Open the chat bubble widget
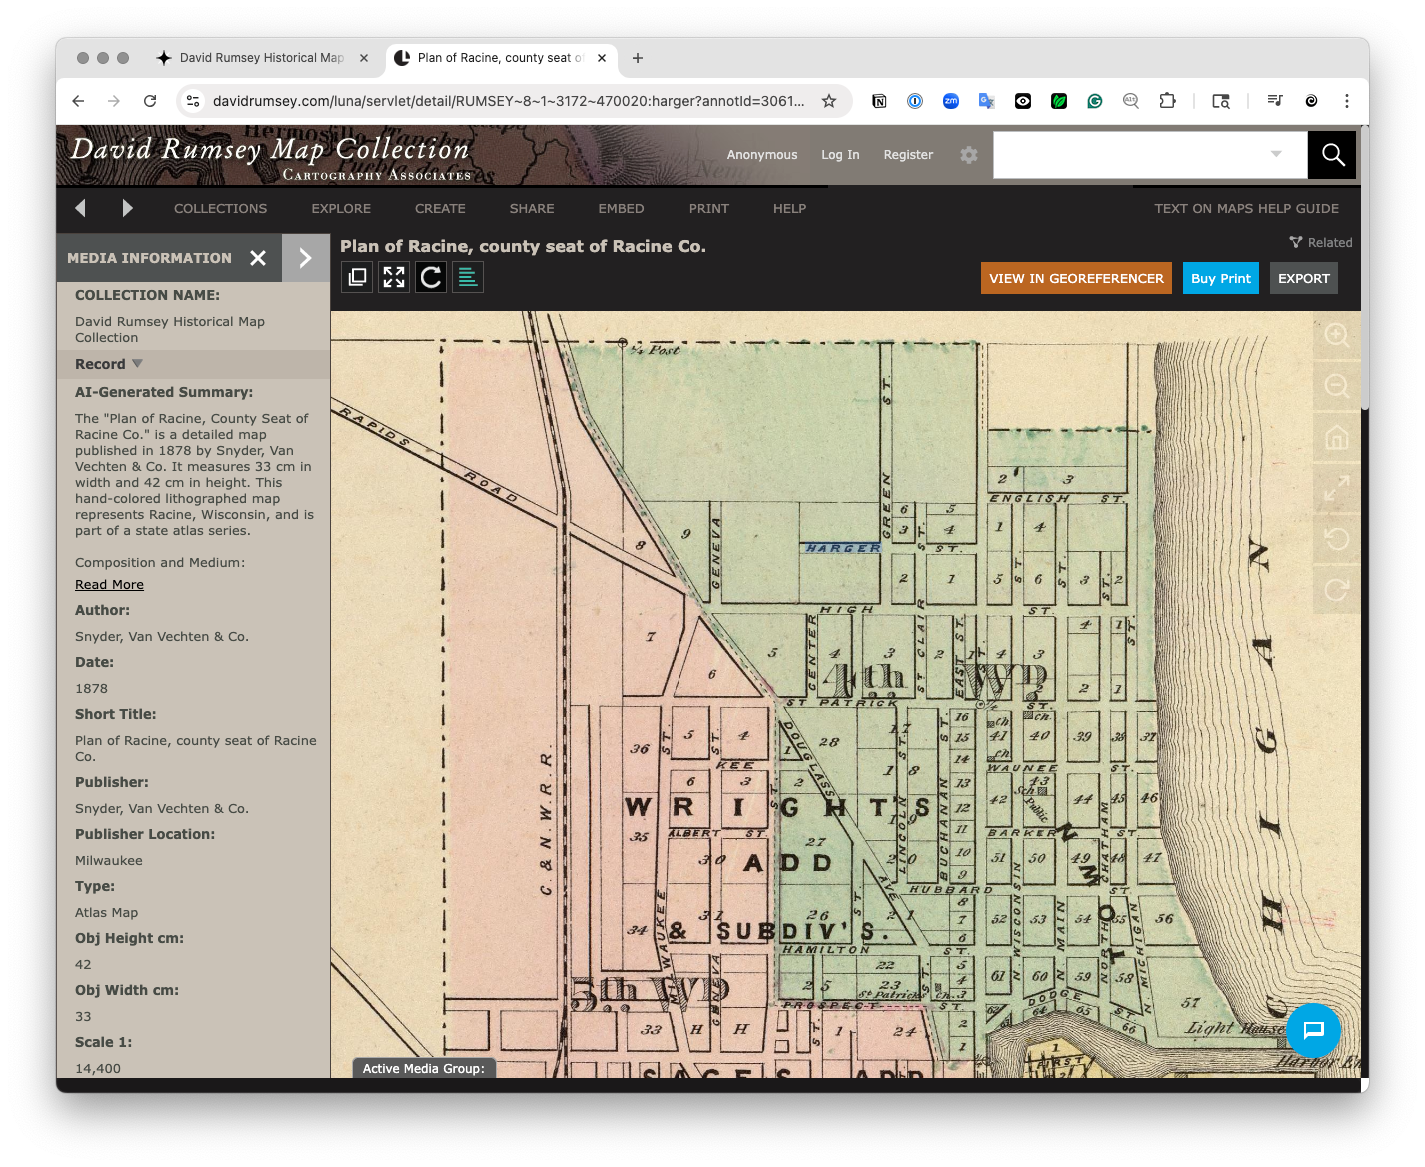The image size is (1425, 1167). tap(1313, 1030)
